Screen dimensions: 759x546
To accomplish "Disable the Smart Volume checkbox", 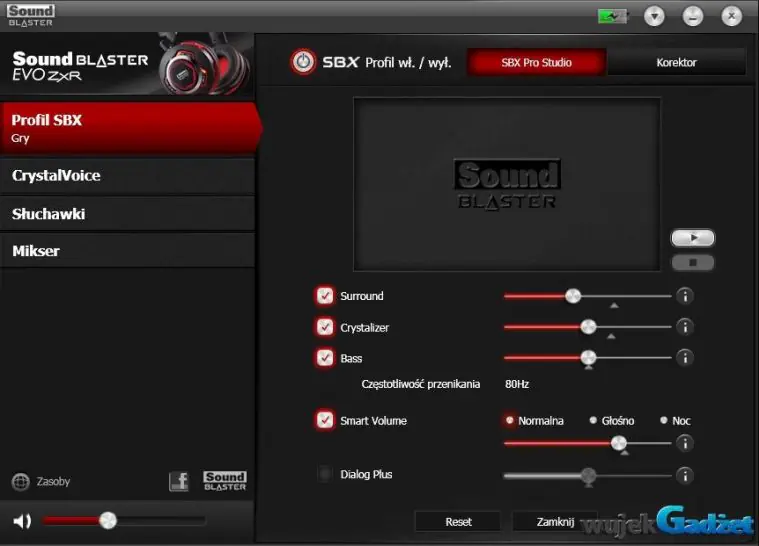I will coord(325,420).
